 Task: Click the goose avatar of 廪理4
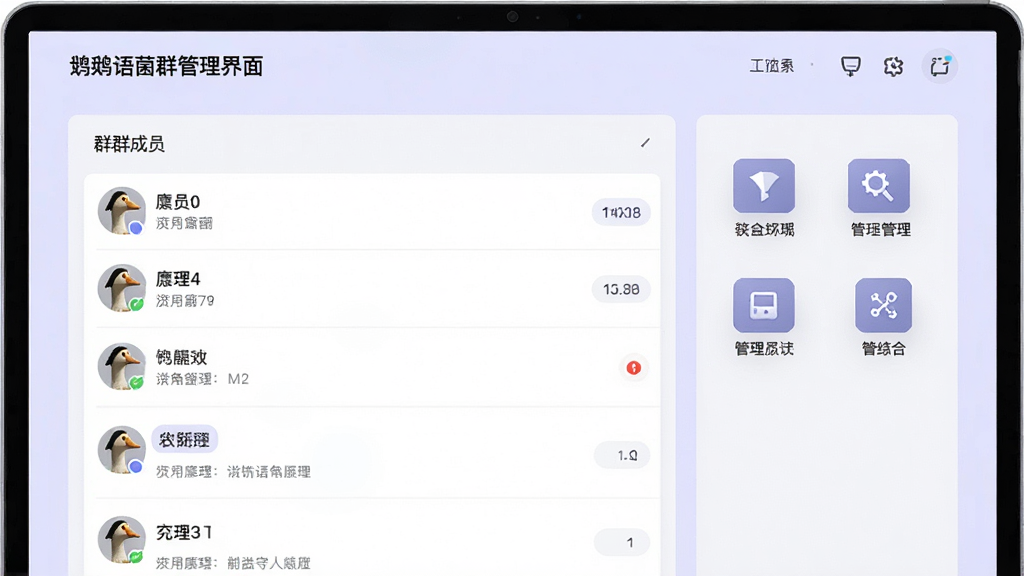point(121,288)
